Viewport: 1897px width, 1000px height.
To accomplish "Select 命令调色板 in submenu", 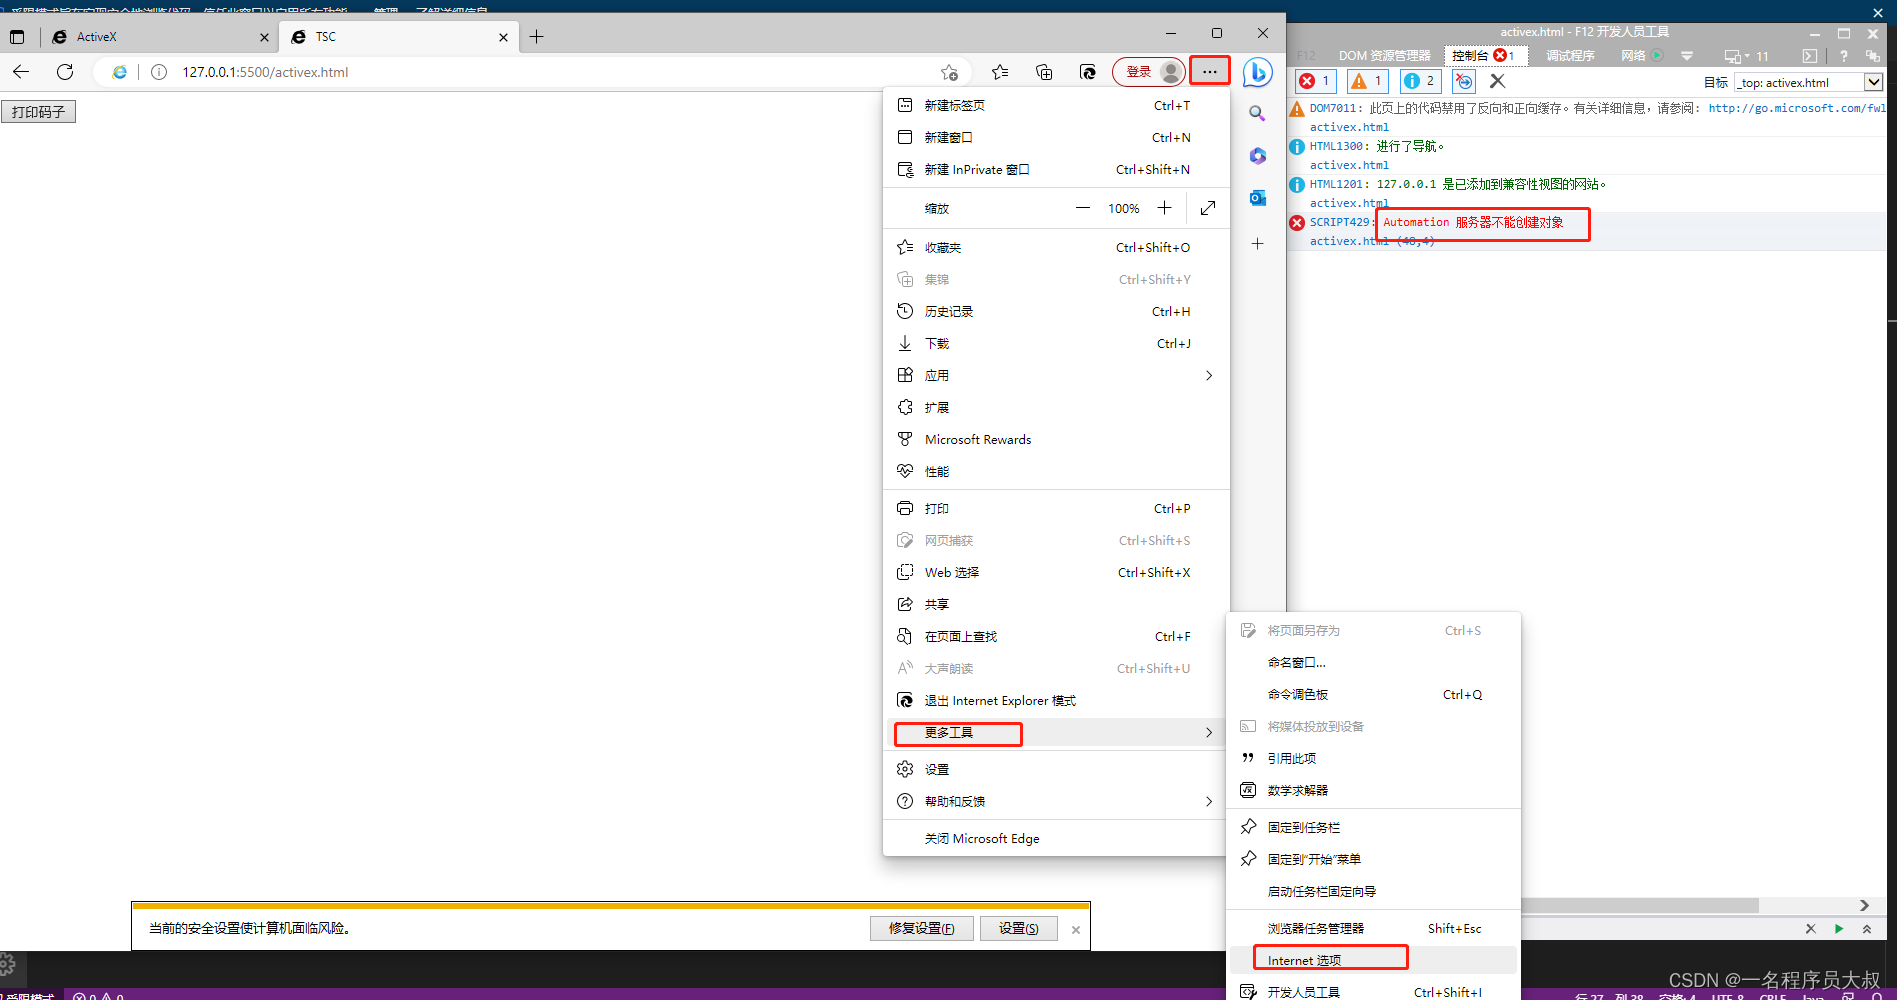I will click(1373, 694).
